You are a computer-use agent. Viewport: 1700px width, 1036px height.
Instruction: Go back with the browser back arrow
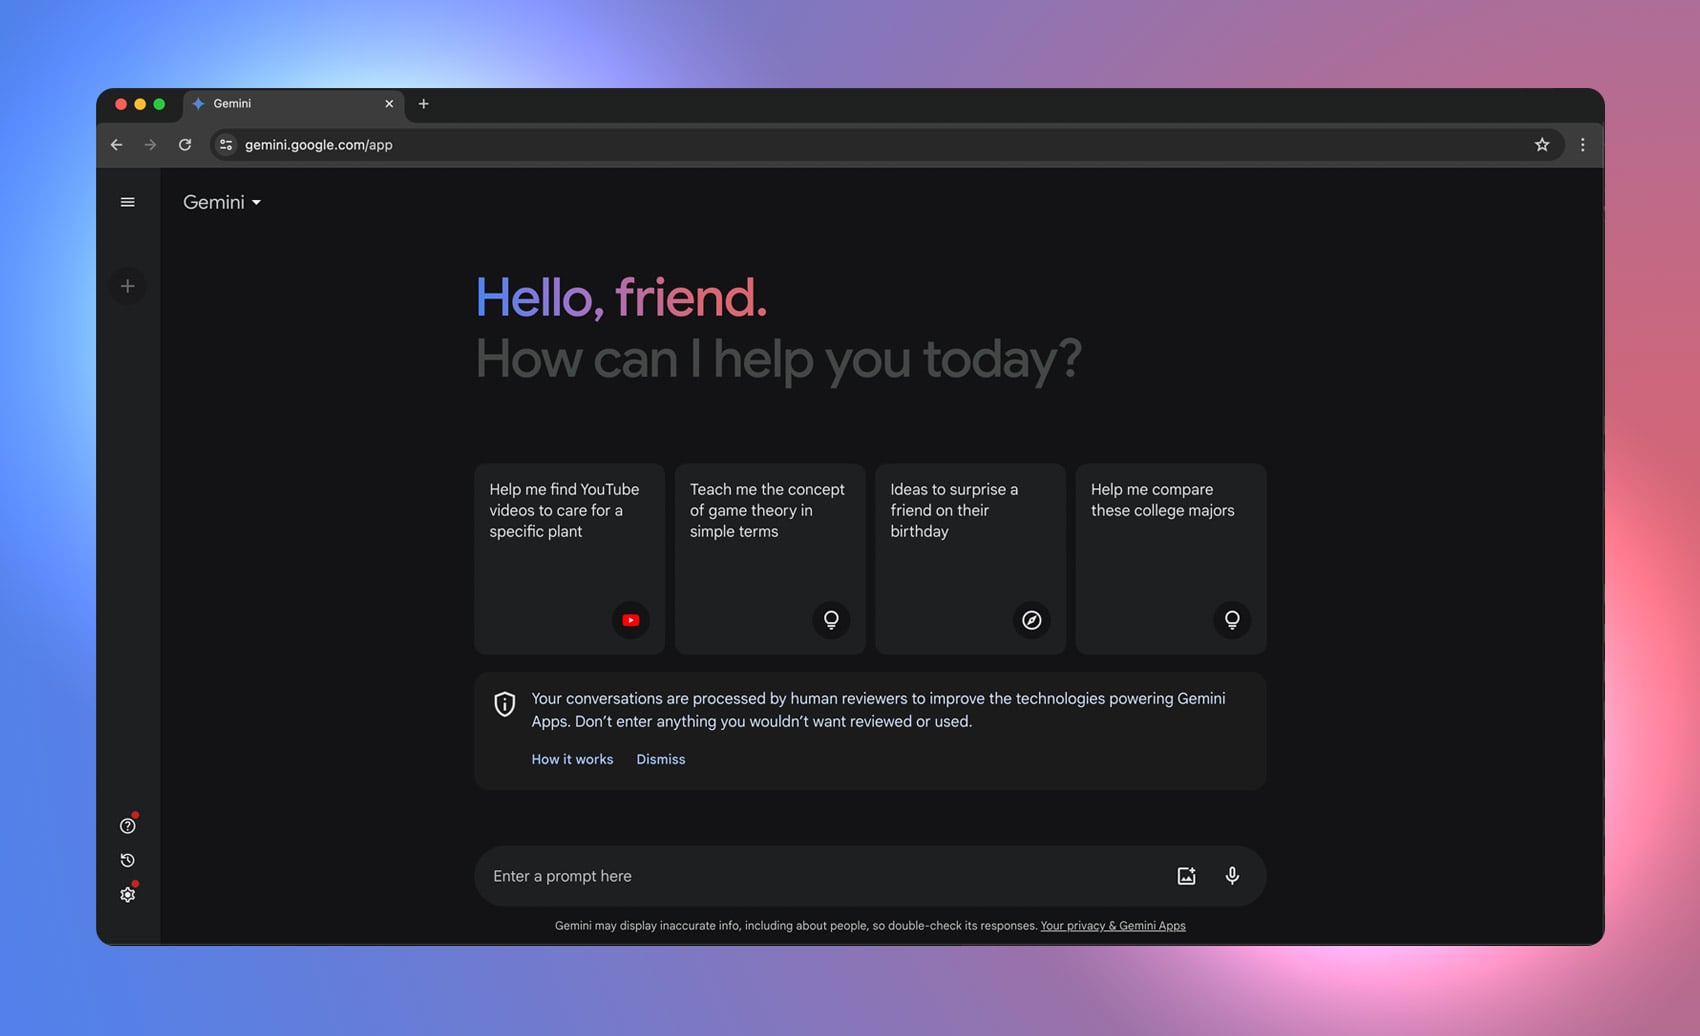116,145
